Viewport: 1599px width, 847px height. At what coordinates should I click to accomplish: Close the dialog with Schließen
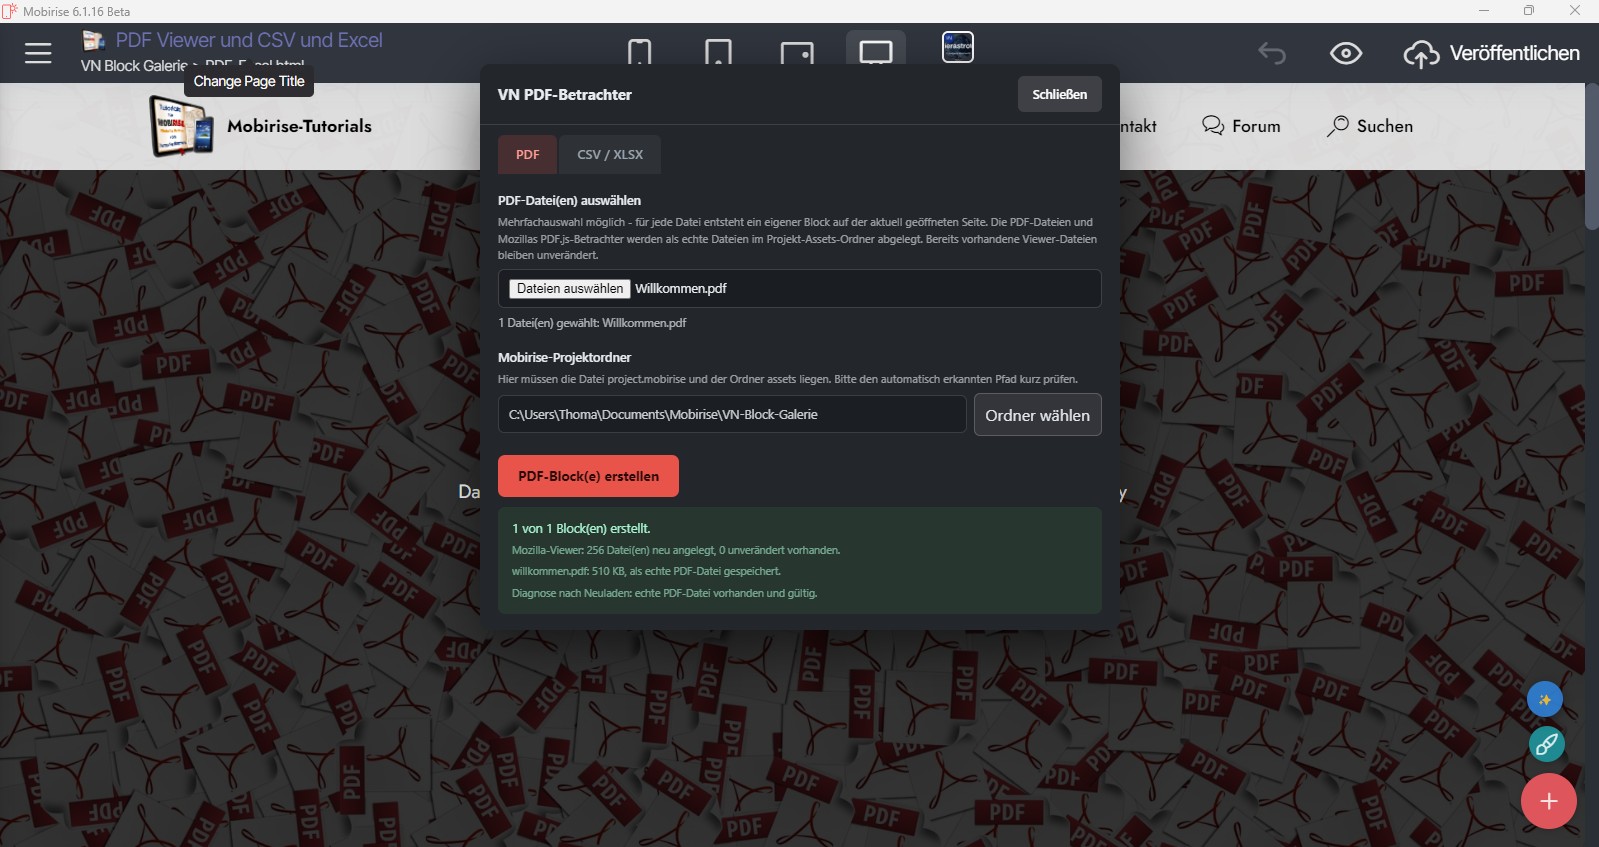pyautogui.click(x=1059, y=94)
